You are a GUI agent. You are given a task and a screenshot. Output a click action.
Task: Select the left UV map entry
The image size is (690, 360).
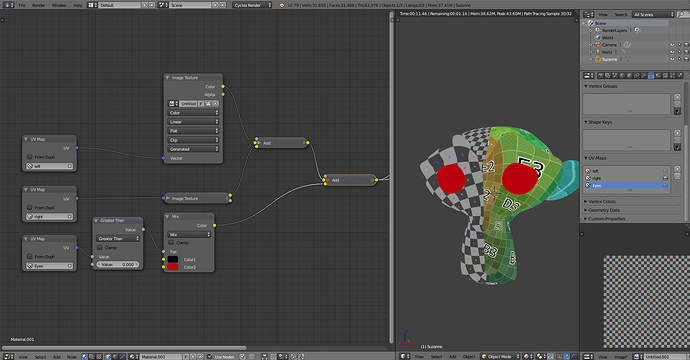tap(626, 171)
